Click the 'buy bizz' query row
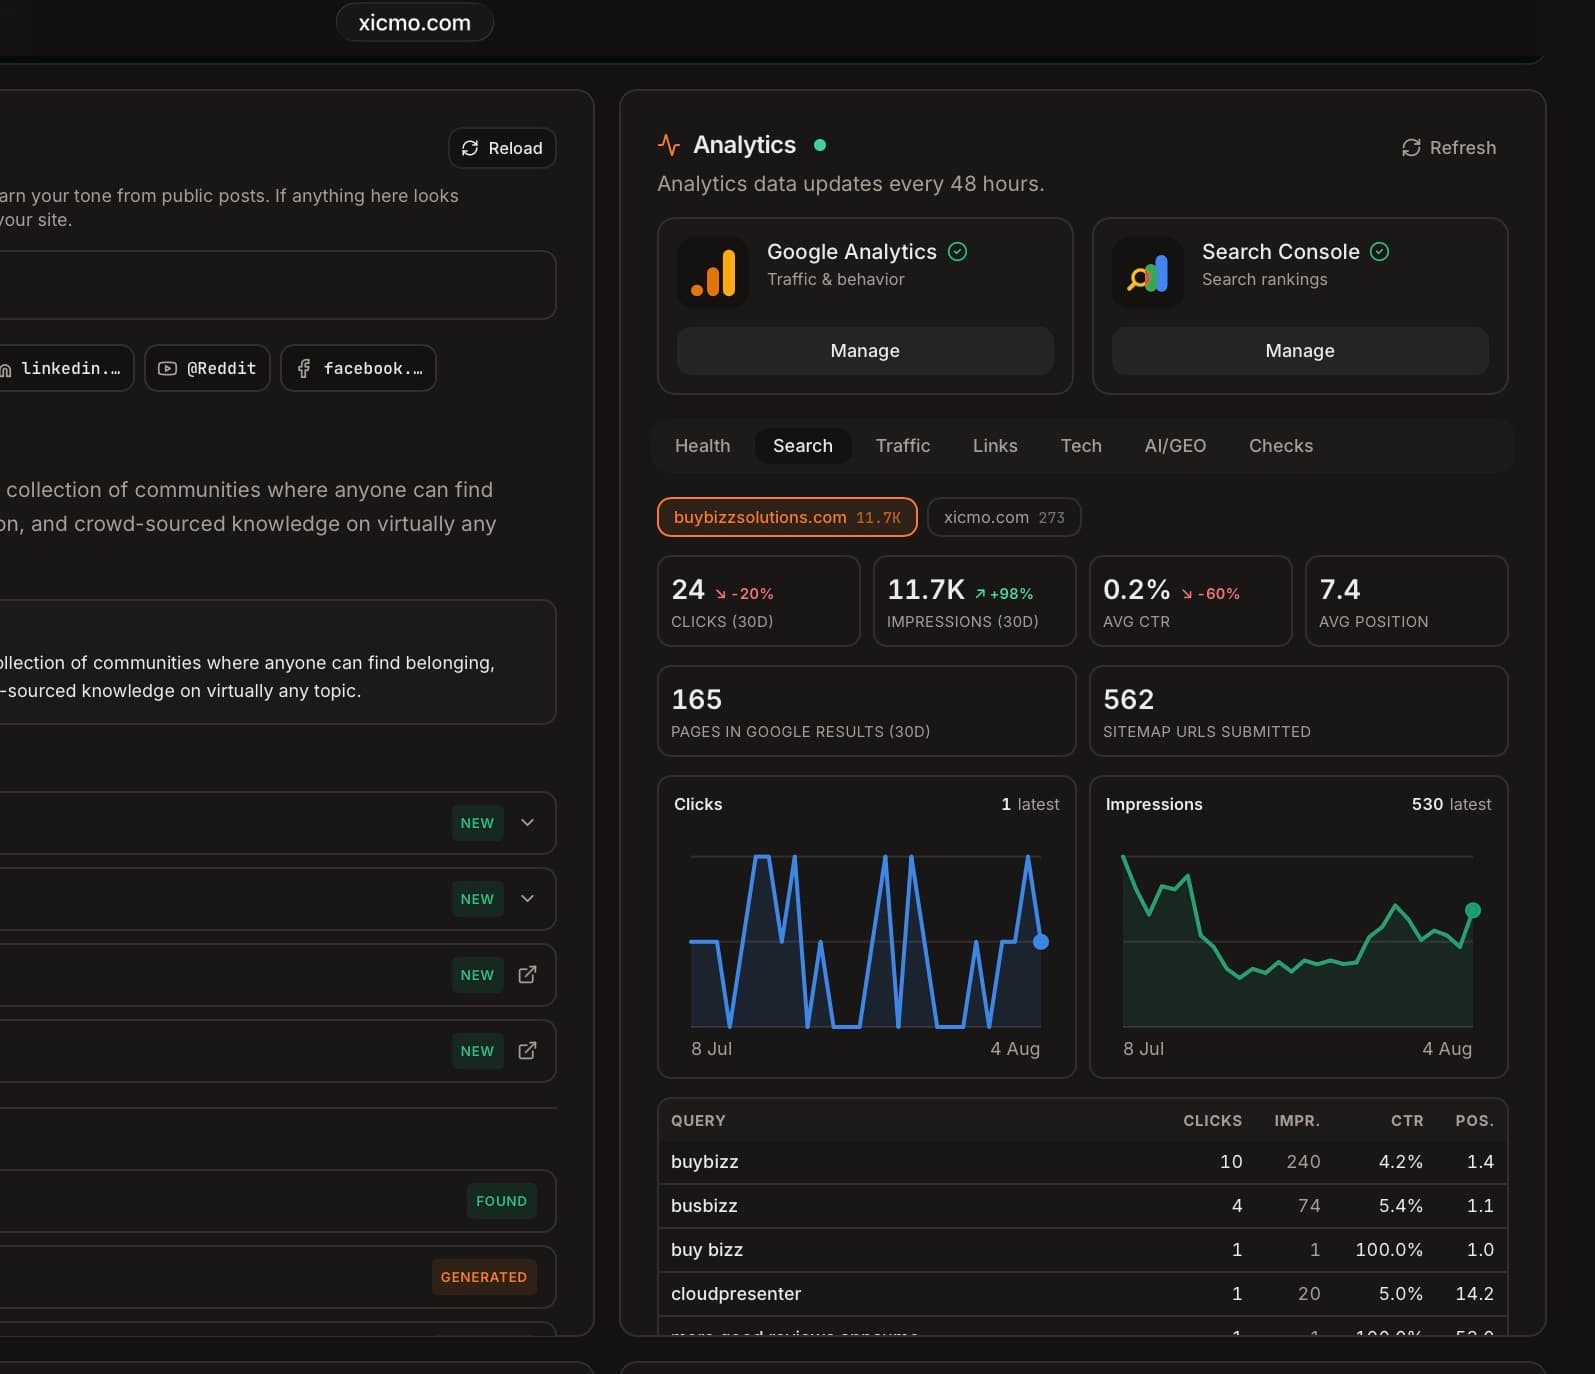1595x1374 pixels. coord(1083,1250)
